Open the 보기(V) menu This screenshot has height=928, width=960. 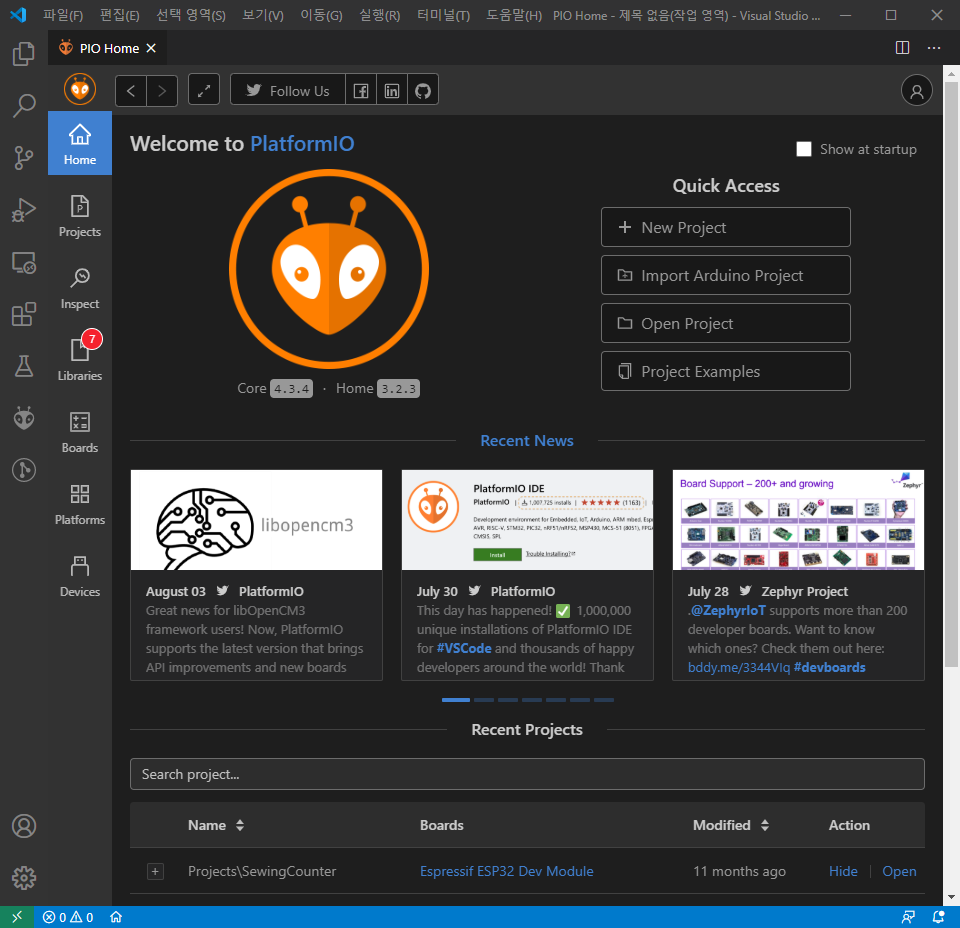(x=263, y=15)
